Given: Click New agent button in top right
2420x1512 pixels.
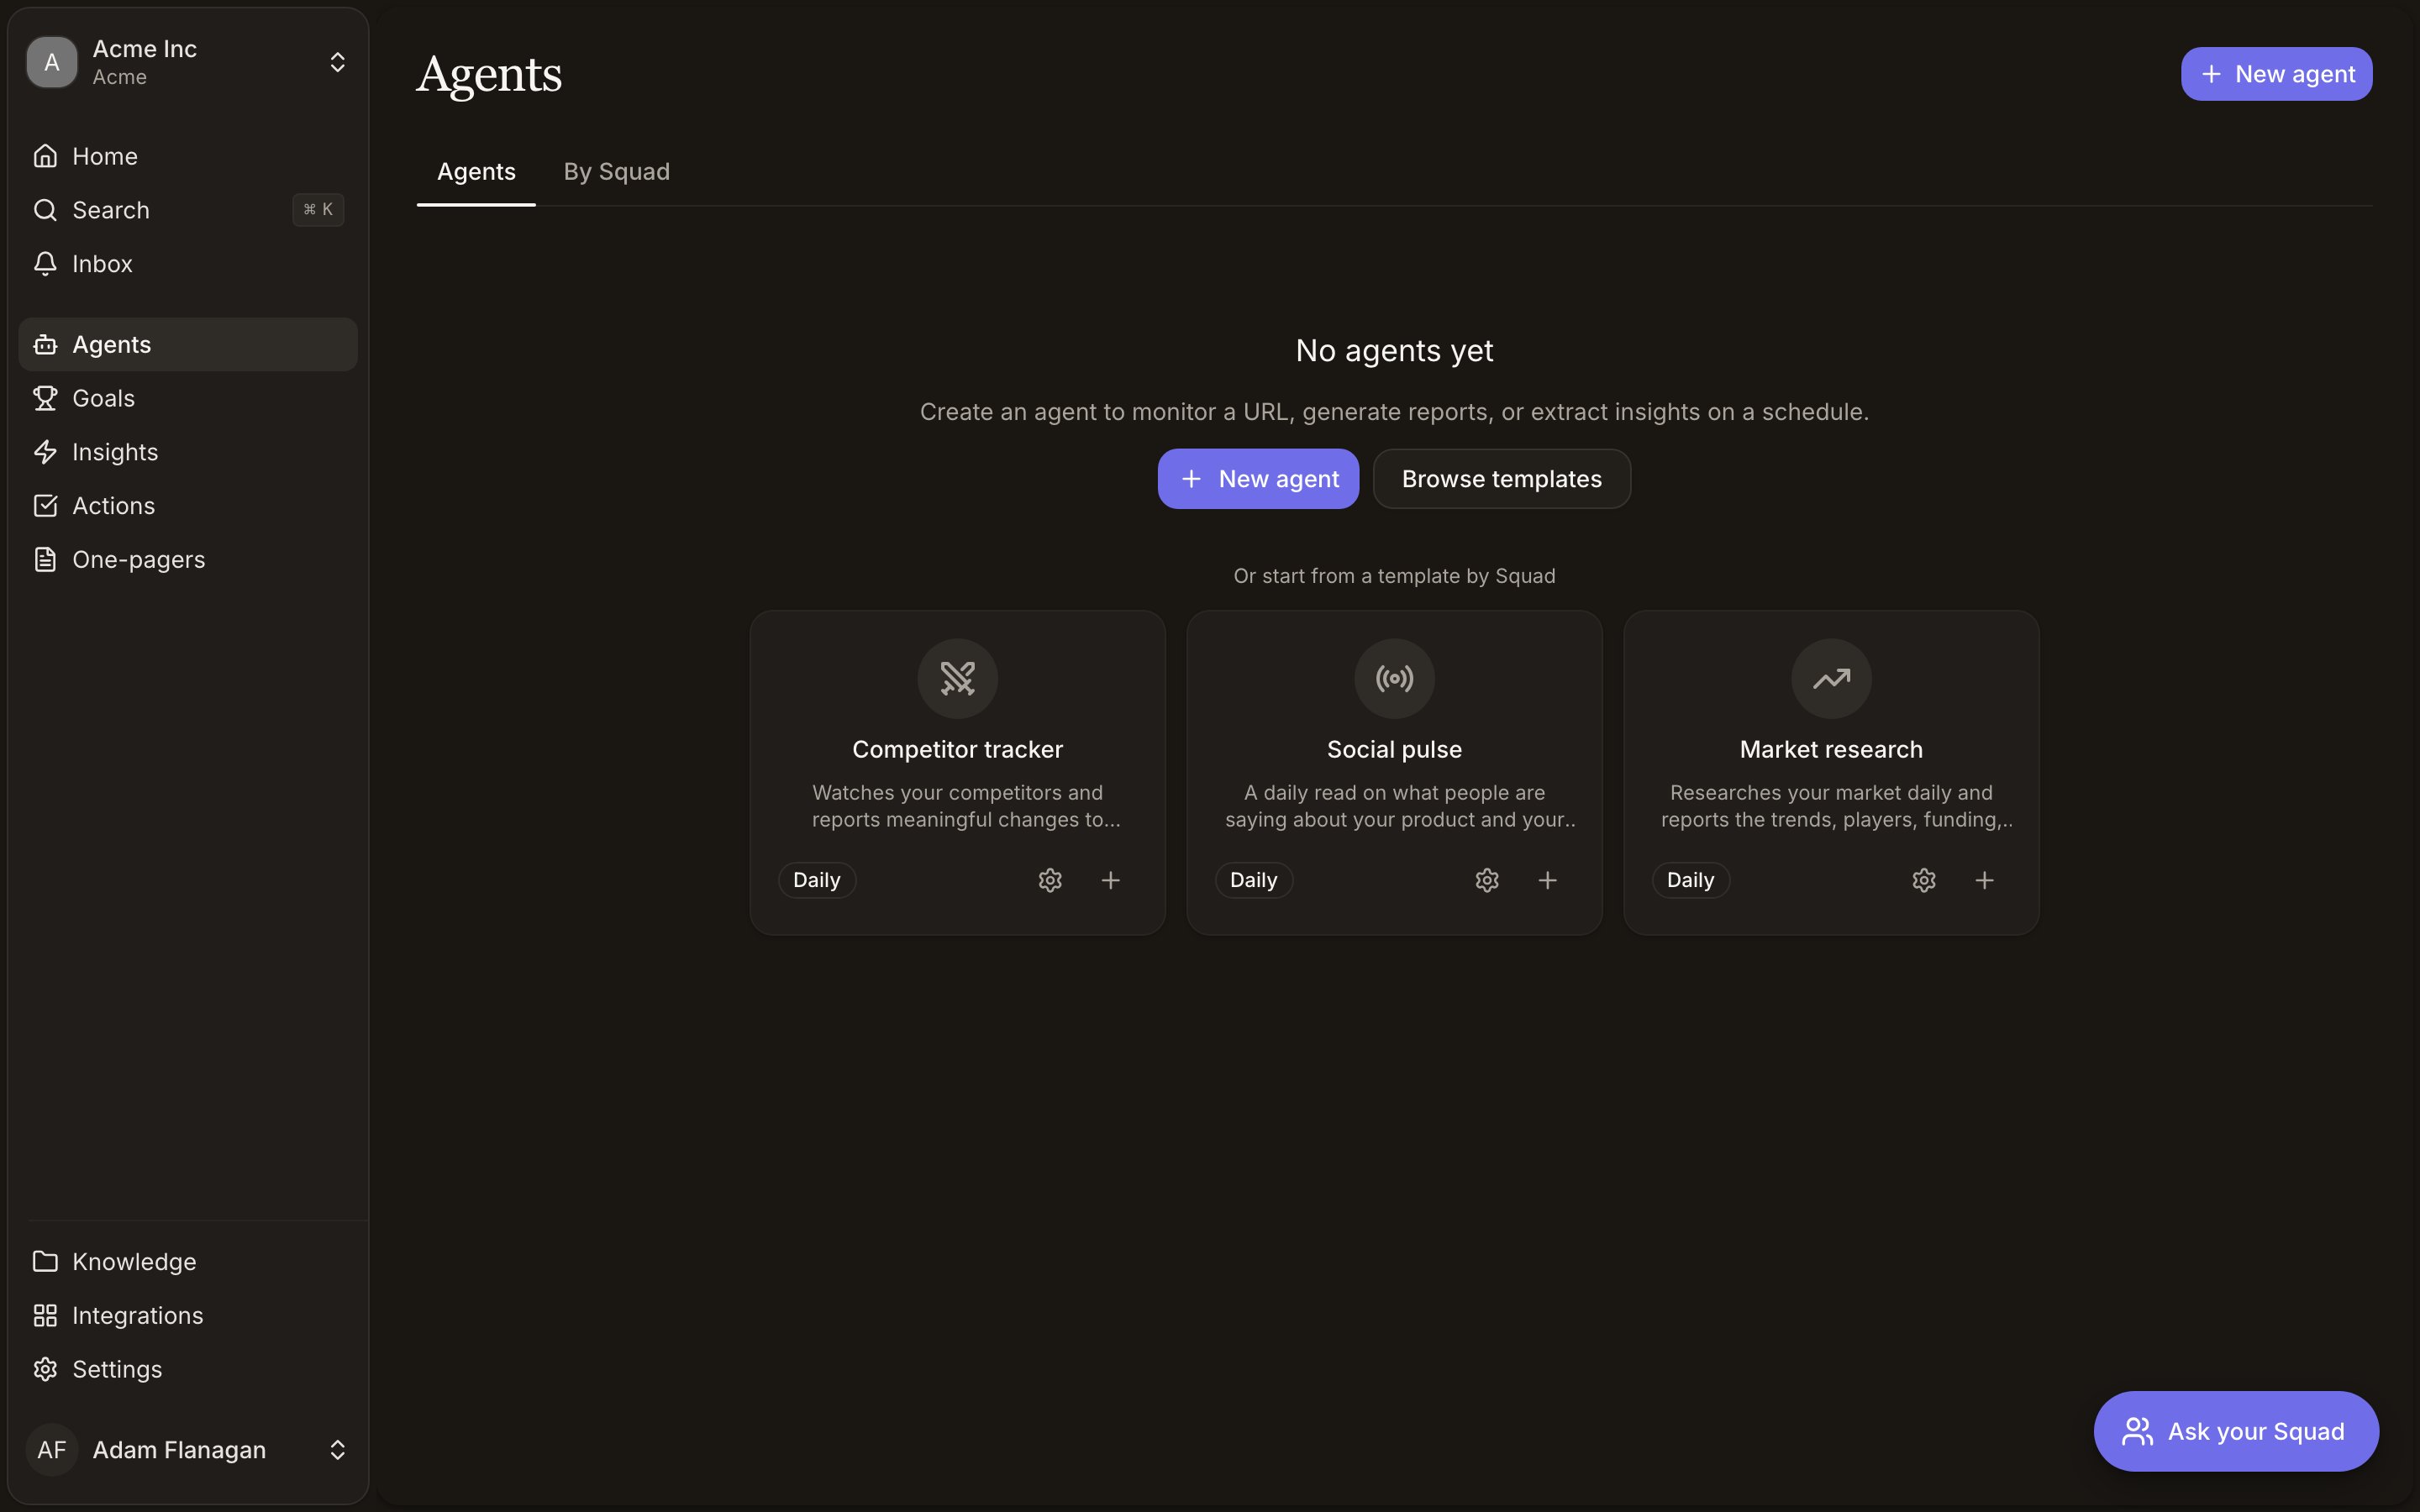Looking at the screenshot, I should click(x=2276, y=74).
